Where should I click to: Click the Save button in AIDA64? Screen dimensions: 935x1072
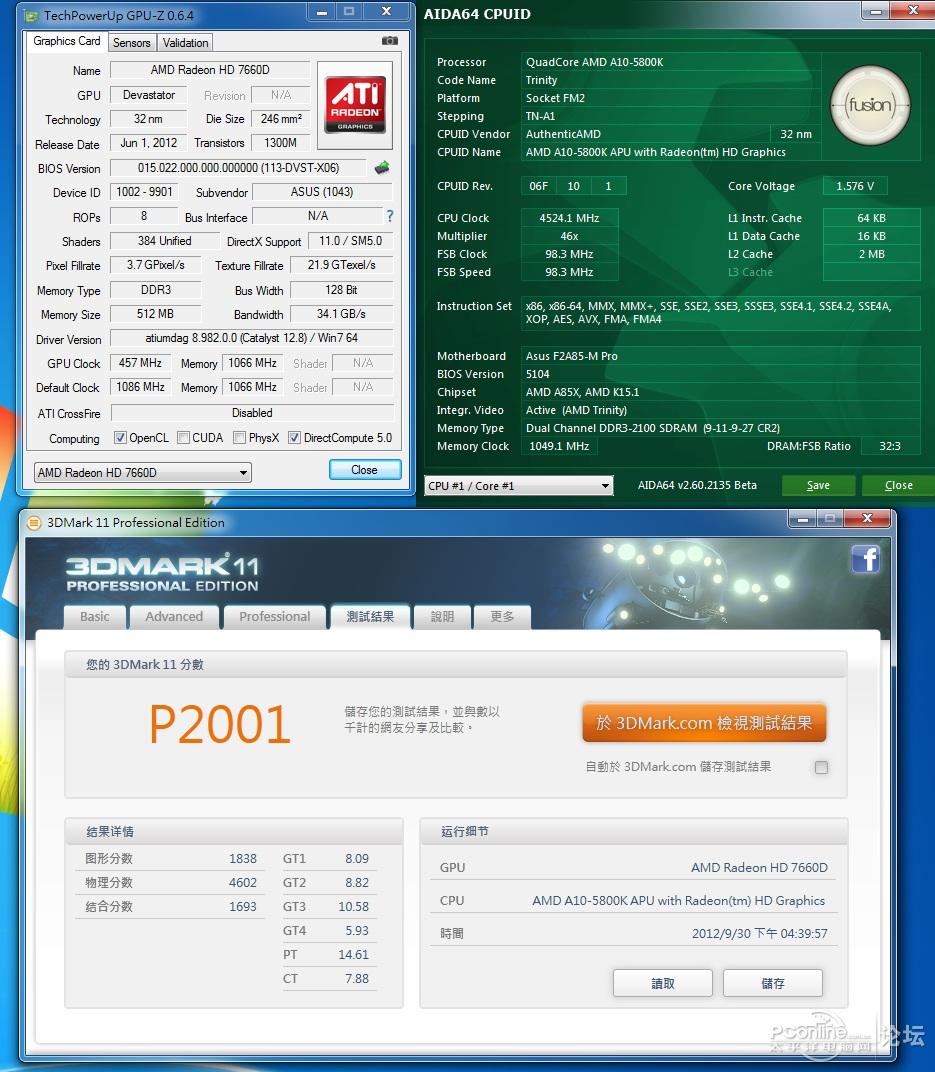point(818,485)
